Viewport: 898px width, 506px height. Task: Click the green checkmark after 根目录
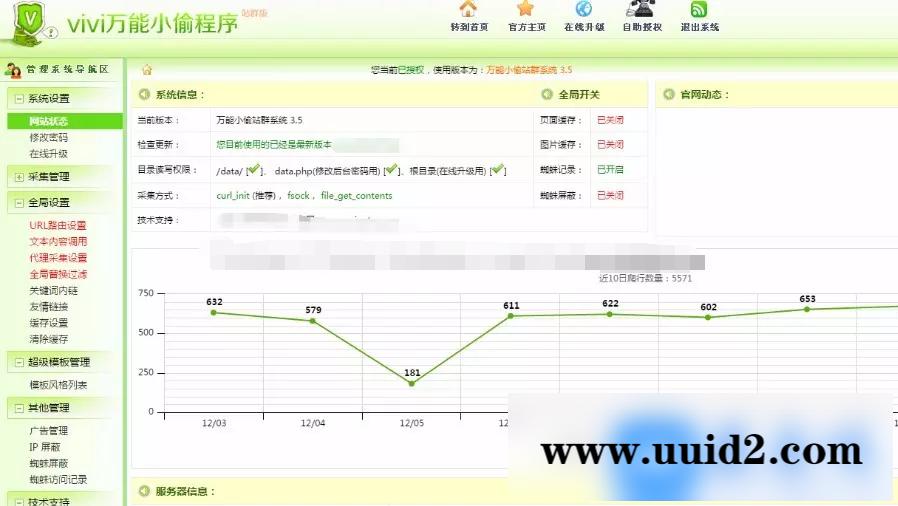click(x=498, y=169)
